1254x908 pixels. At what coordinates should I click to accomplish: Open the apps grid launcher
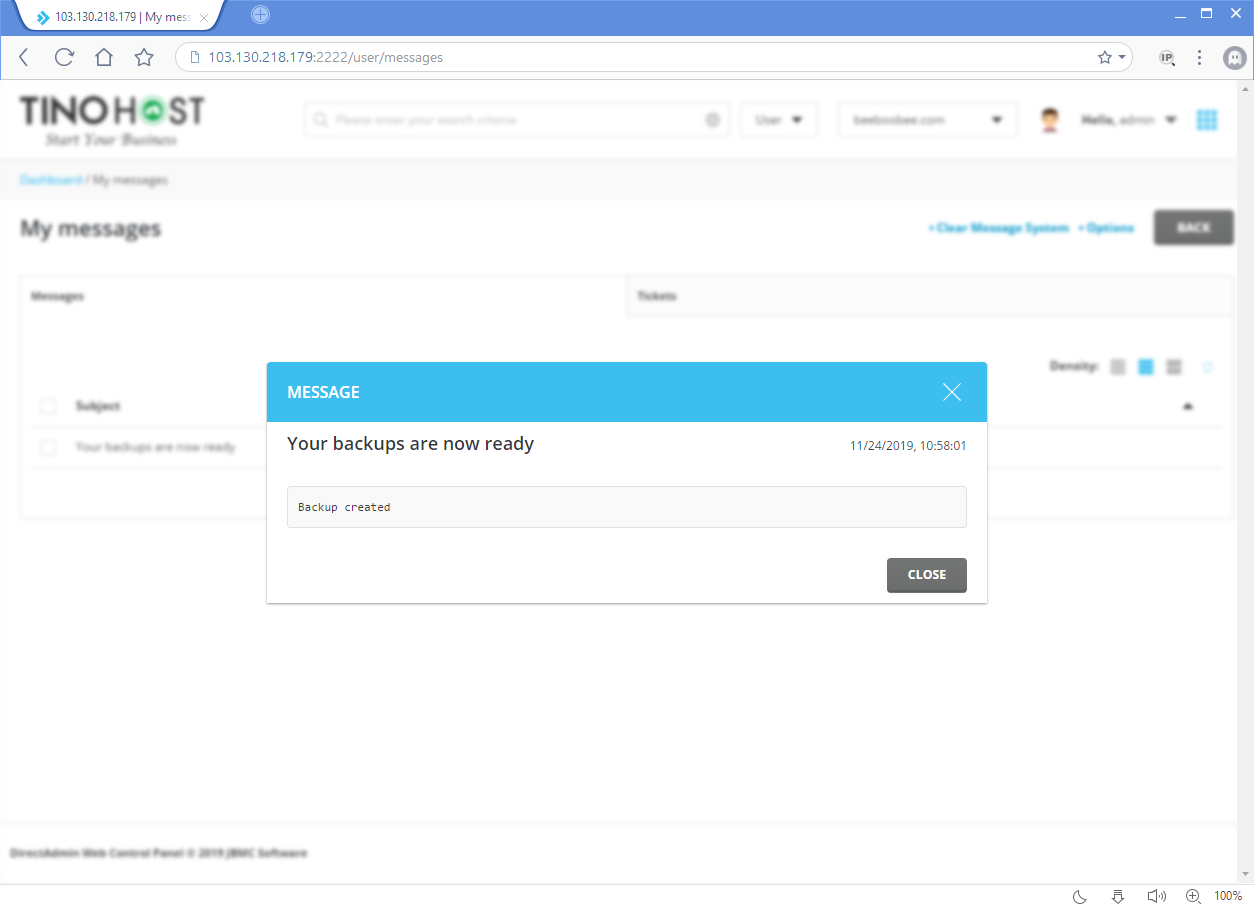[1207, 119]
